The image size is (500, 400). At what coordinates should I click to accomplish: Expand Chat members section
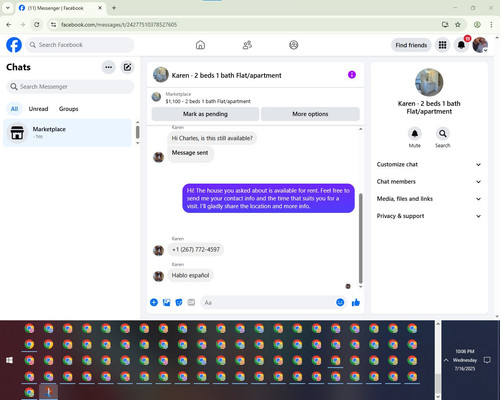(429, 182)
